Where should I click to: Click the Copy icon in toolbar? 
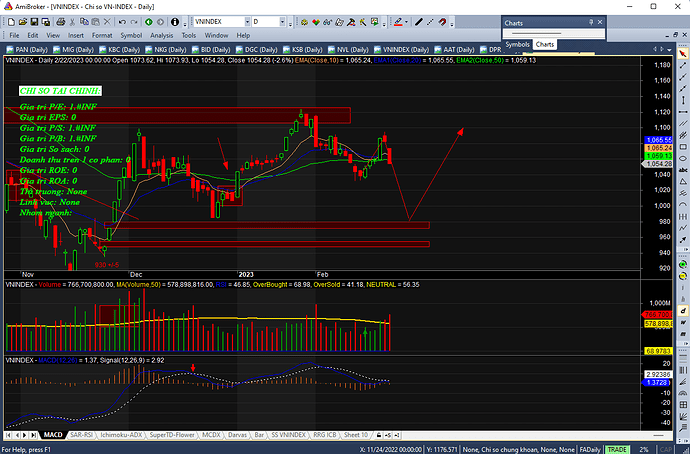tap(84, 22)
